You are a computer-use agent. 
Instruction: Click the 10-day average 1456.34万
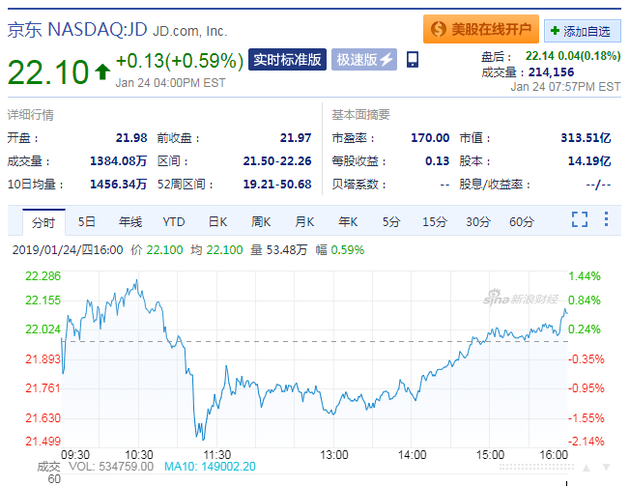(x=119, y=184)
